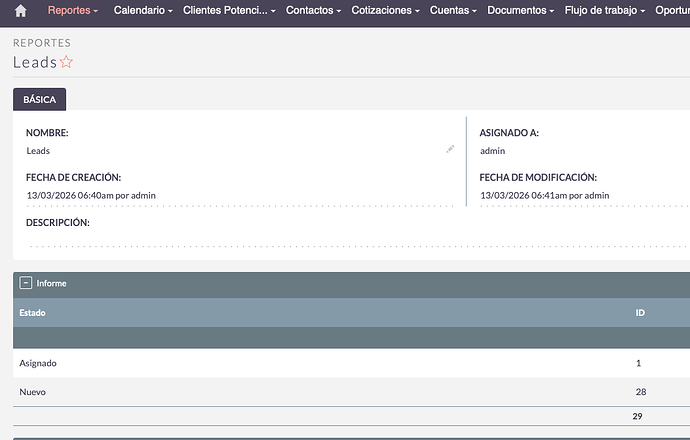This screenshot has height=440, width=690.
Task: Select the Asignado row in report
Action: click(38, 363)
